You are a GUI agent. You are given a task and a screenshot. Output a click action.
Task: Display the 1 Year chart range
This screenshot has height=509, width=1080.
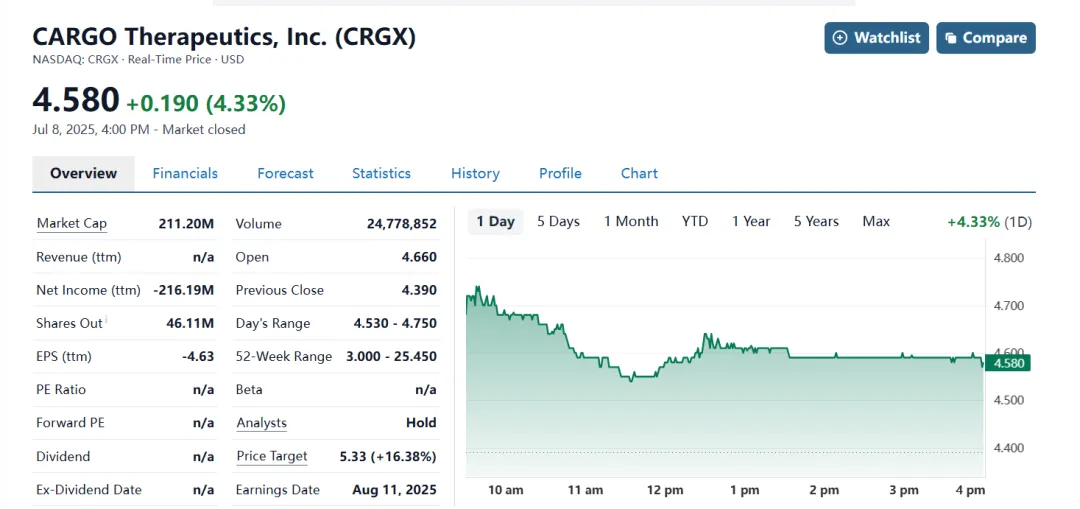point(751,221)
